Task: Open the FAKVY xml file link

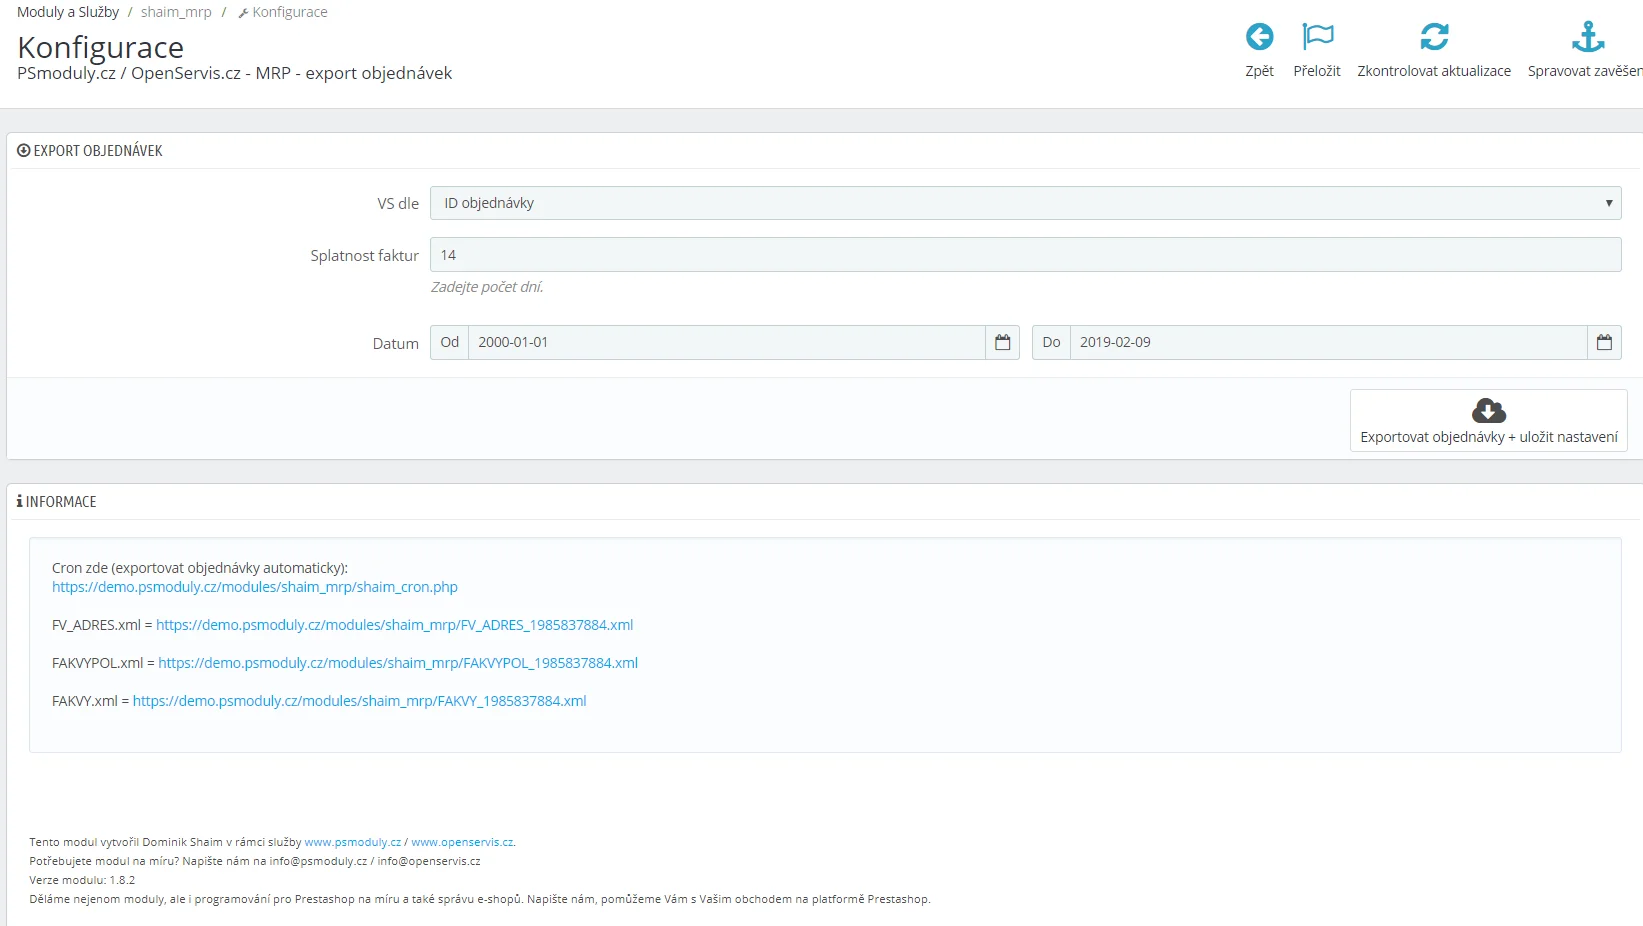Action: click(x=359, y=701)
